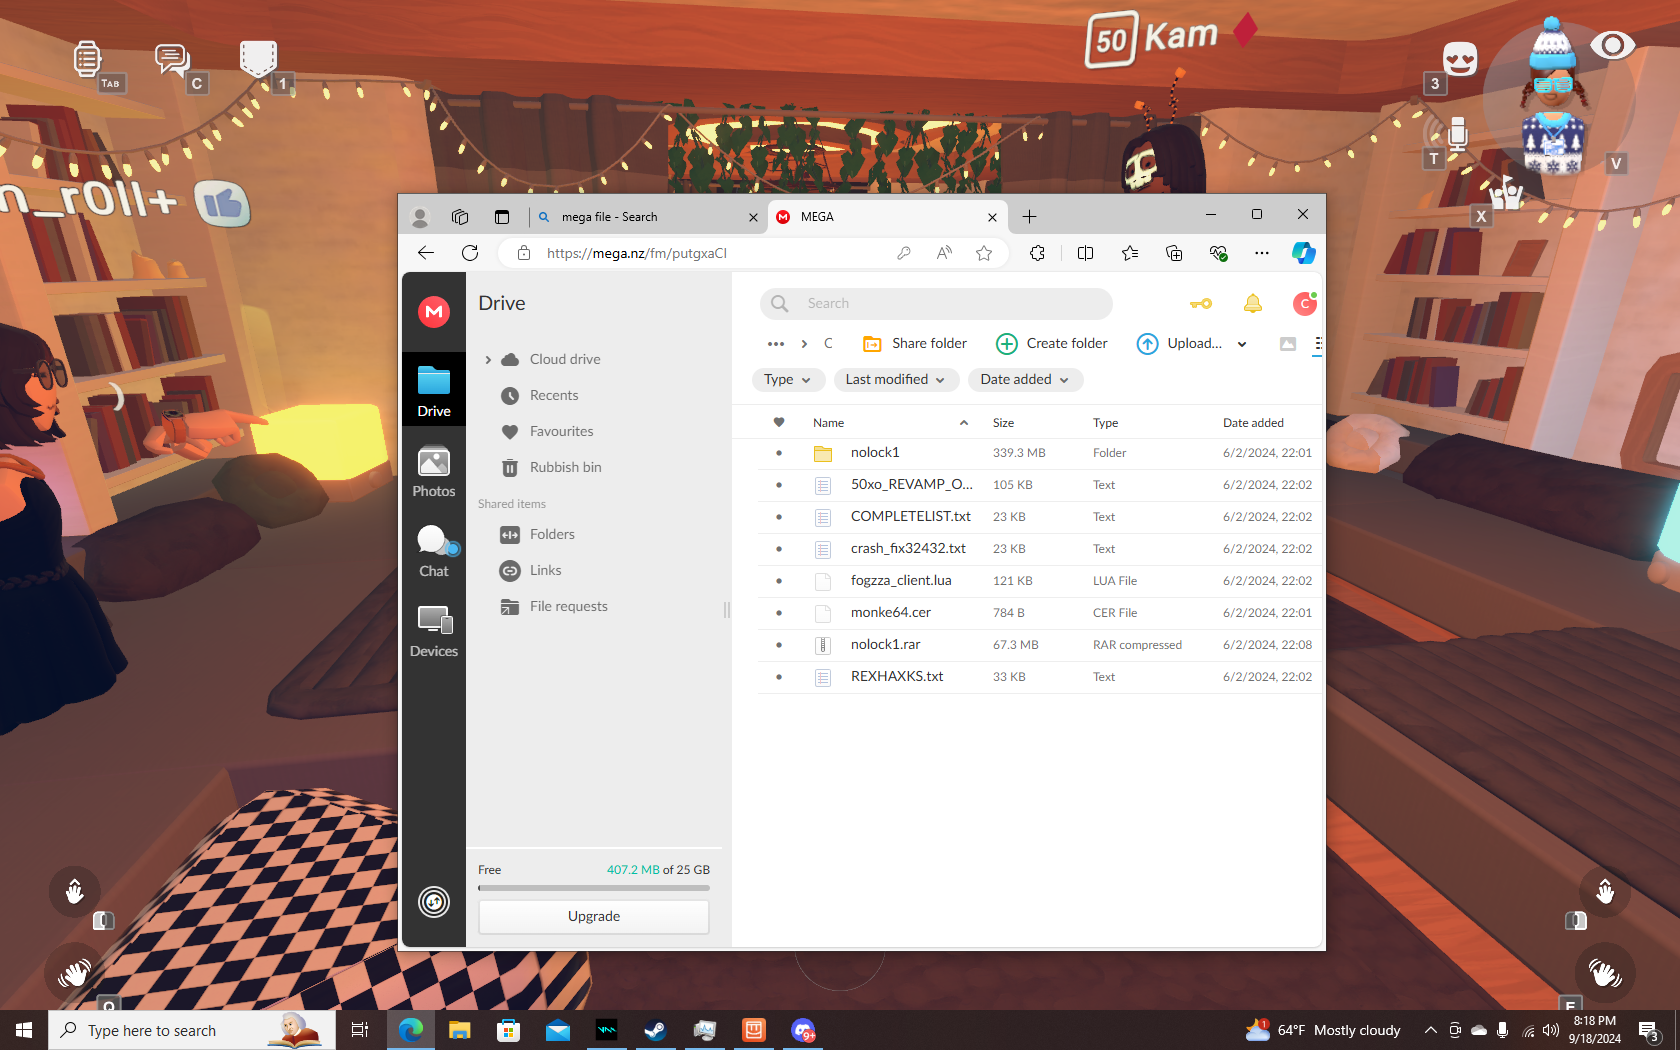Click the password key icon in address bar

pos(904,253)
